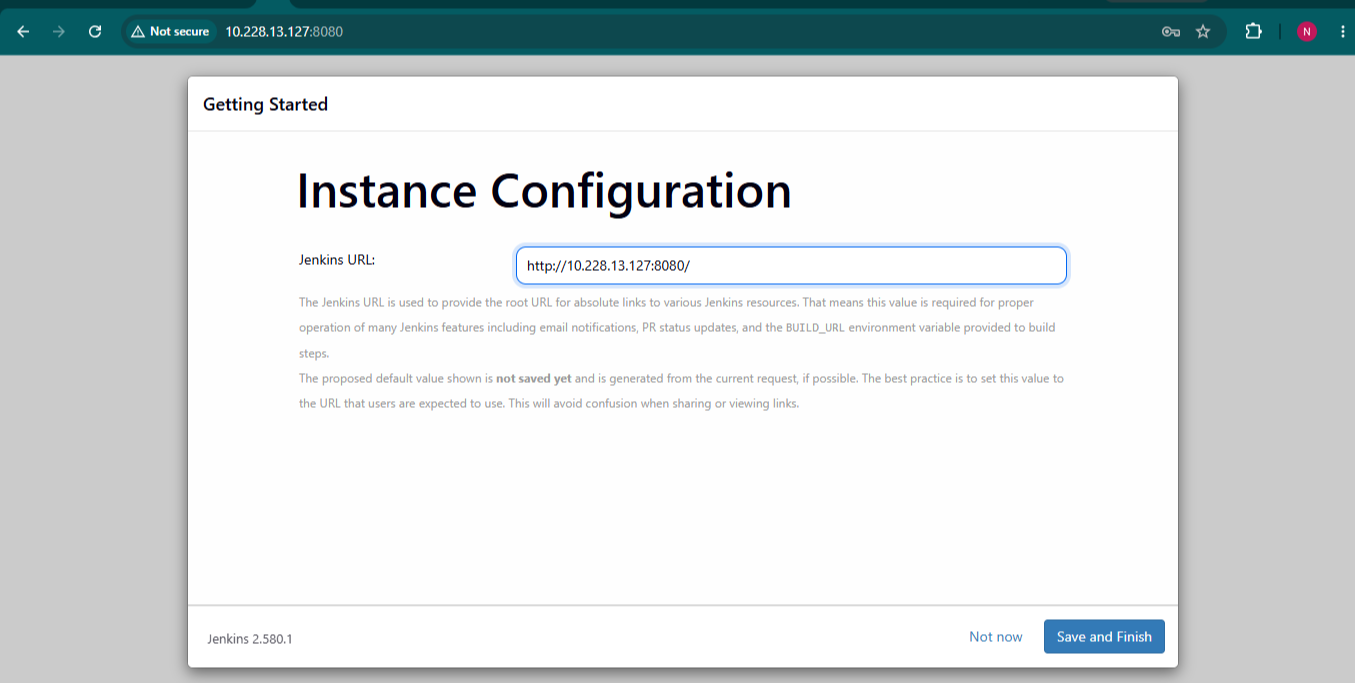Reload the current page
This screenshot has width=1355, height=683.
point(95,31)
